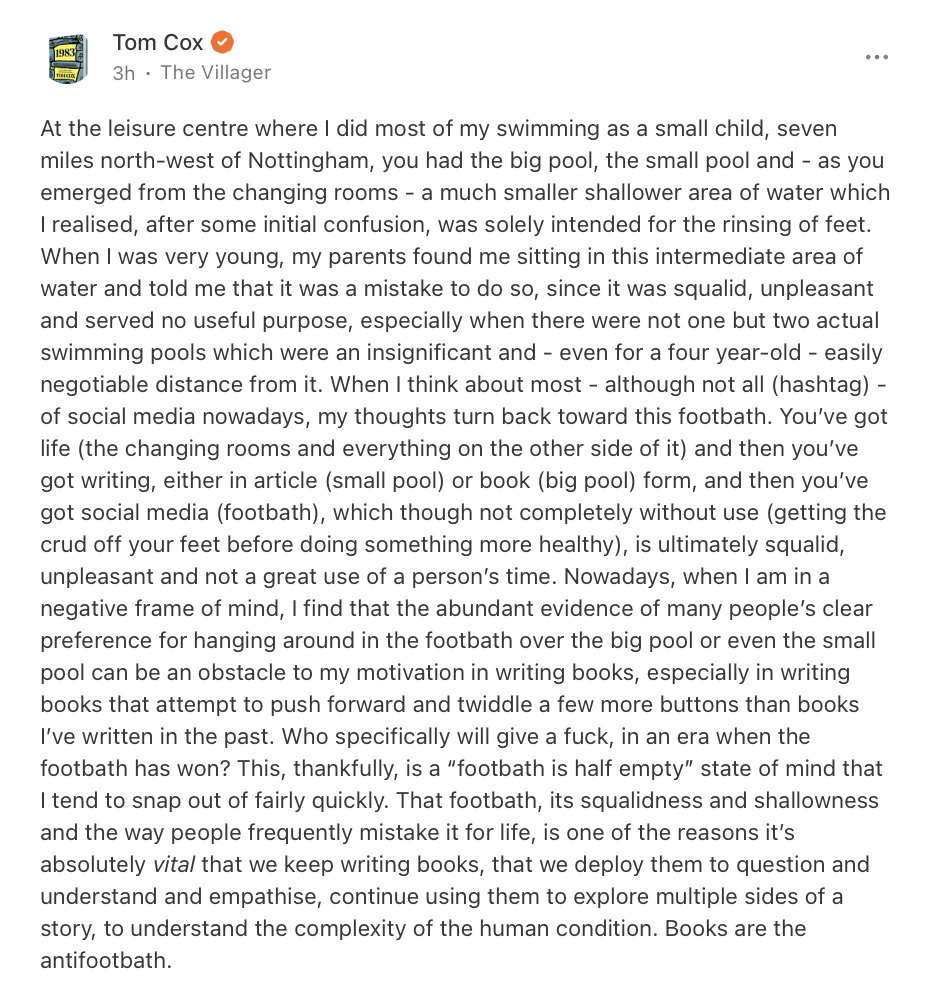The height and width of the screenshot is (988, 926).
Task: Click the final word antifootbath
Action: [x=106, y=960]
